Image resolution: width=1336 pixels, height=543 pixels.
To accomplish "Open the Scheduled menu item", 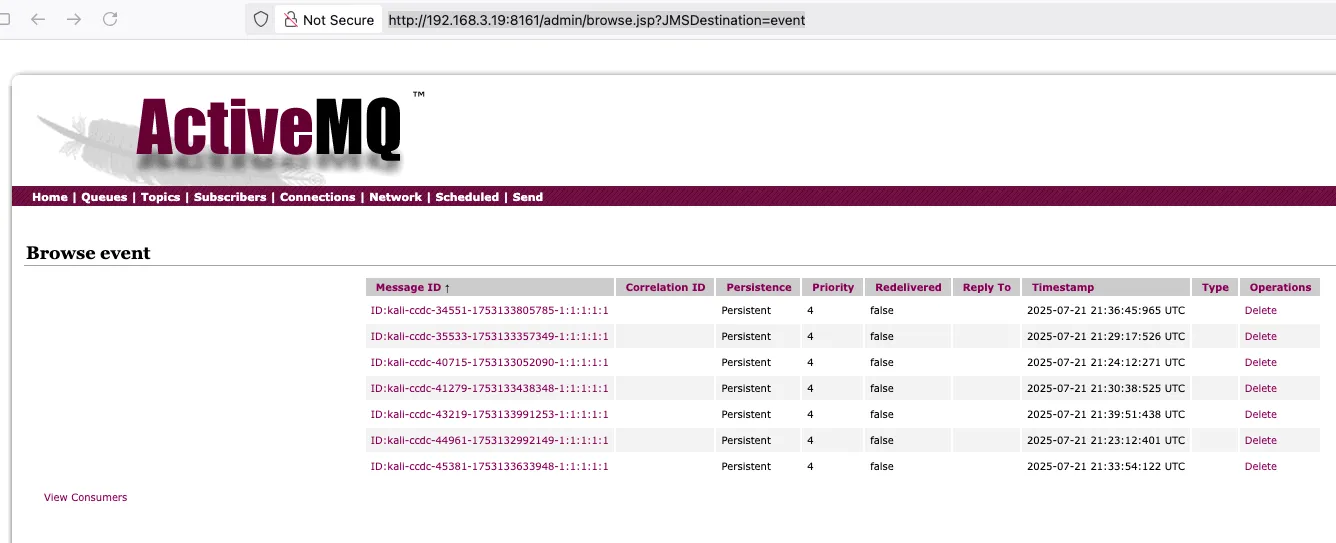I will point(467,197).
